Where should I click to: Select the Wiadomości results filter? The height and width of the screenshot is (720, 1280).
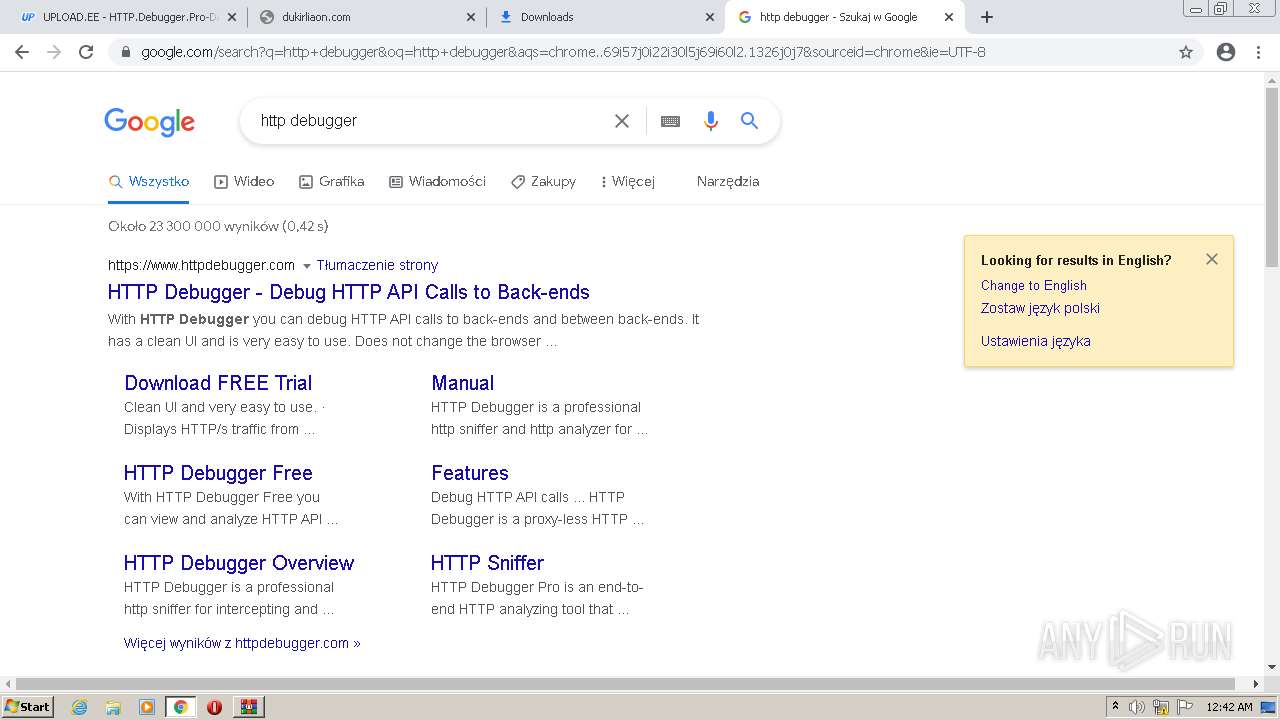pos(437,182)
